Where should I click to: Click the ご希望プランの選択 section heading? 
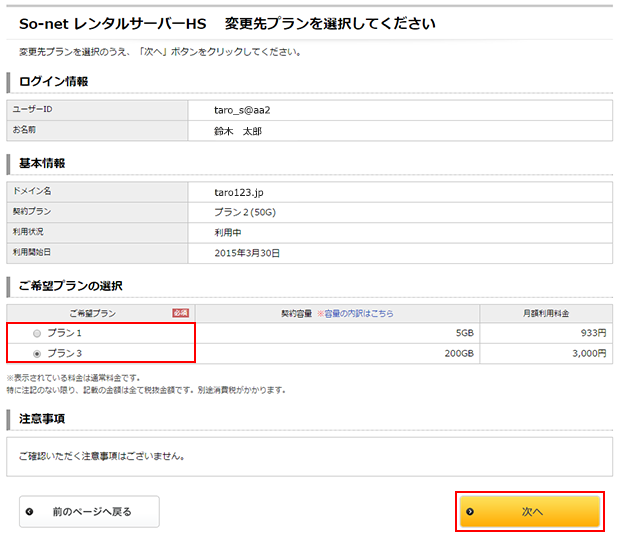tap(70, 286)
